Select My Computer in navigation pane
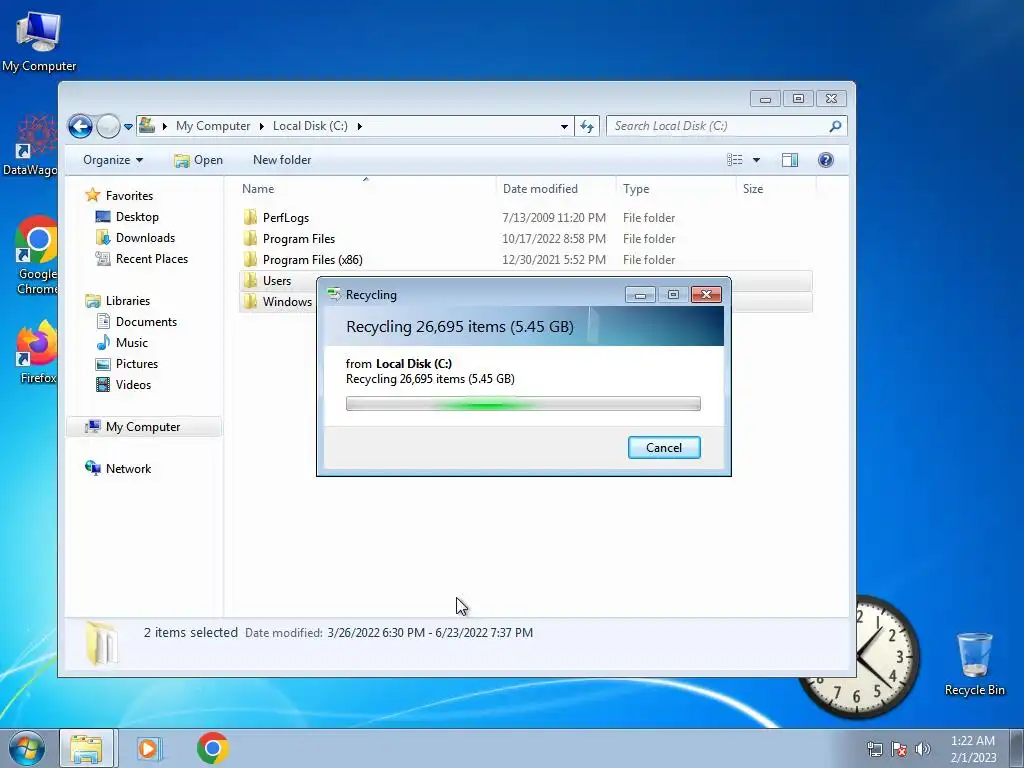 [x=143, y=427]
